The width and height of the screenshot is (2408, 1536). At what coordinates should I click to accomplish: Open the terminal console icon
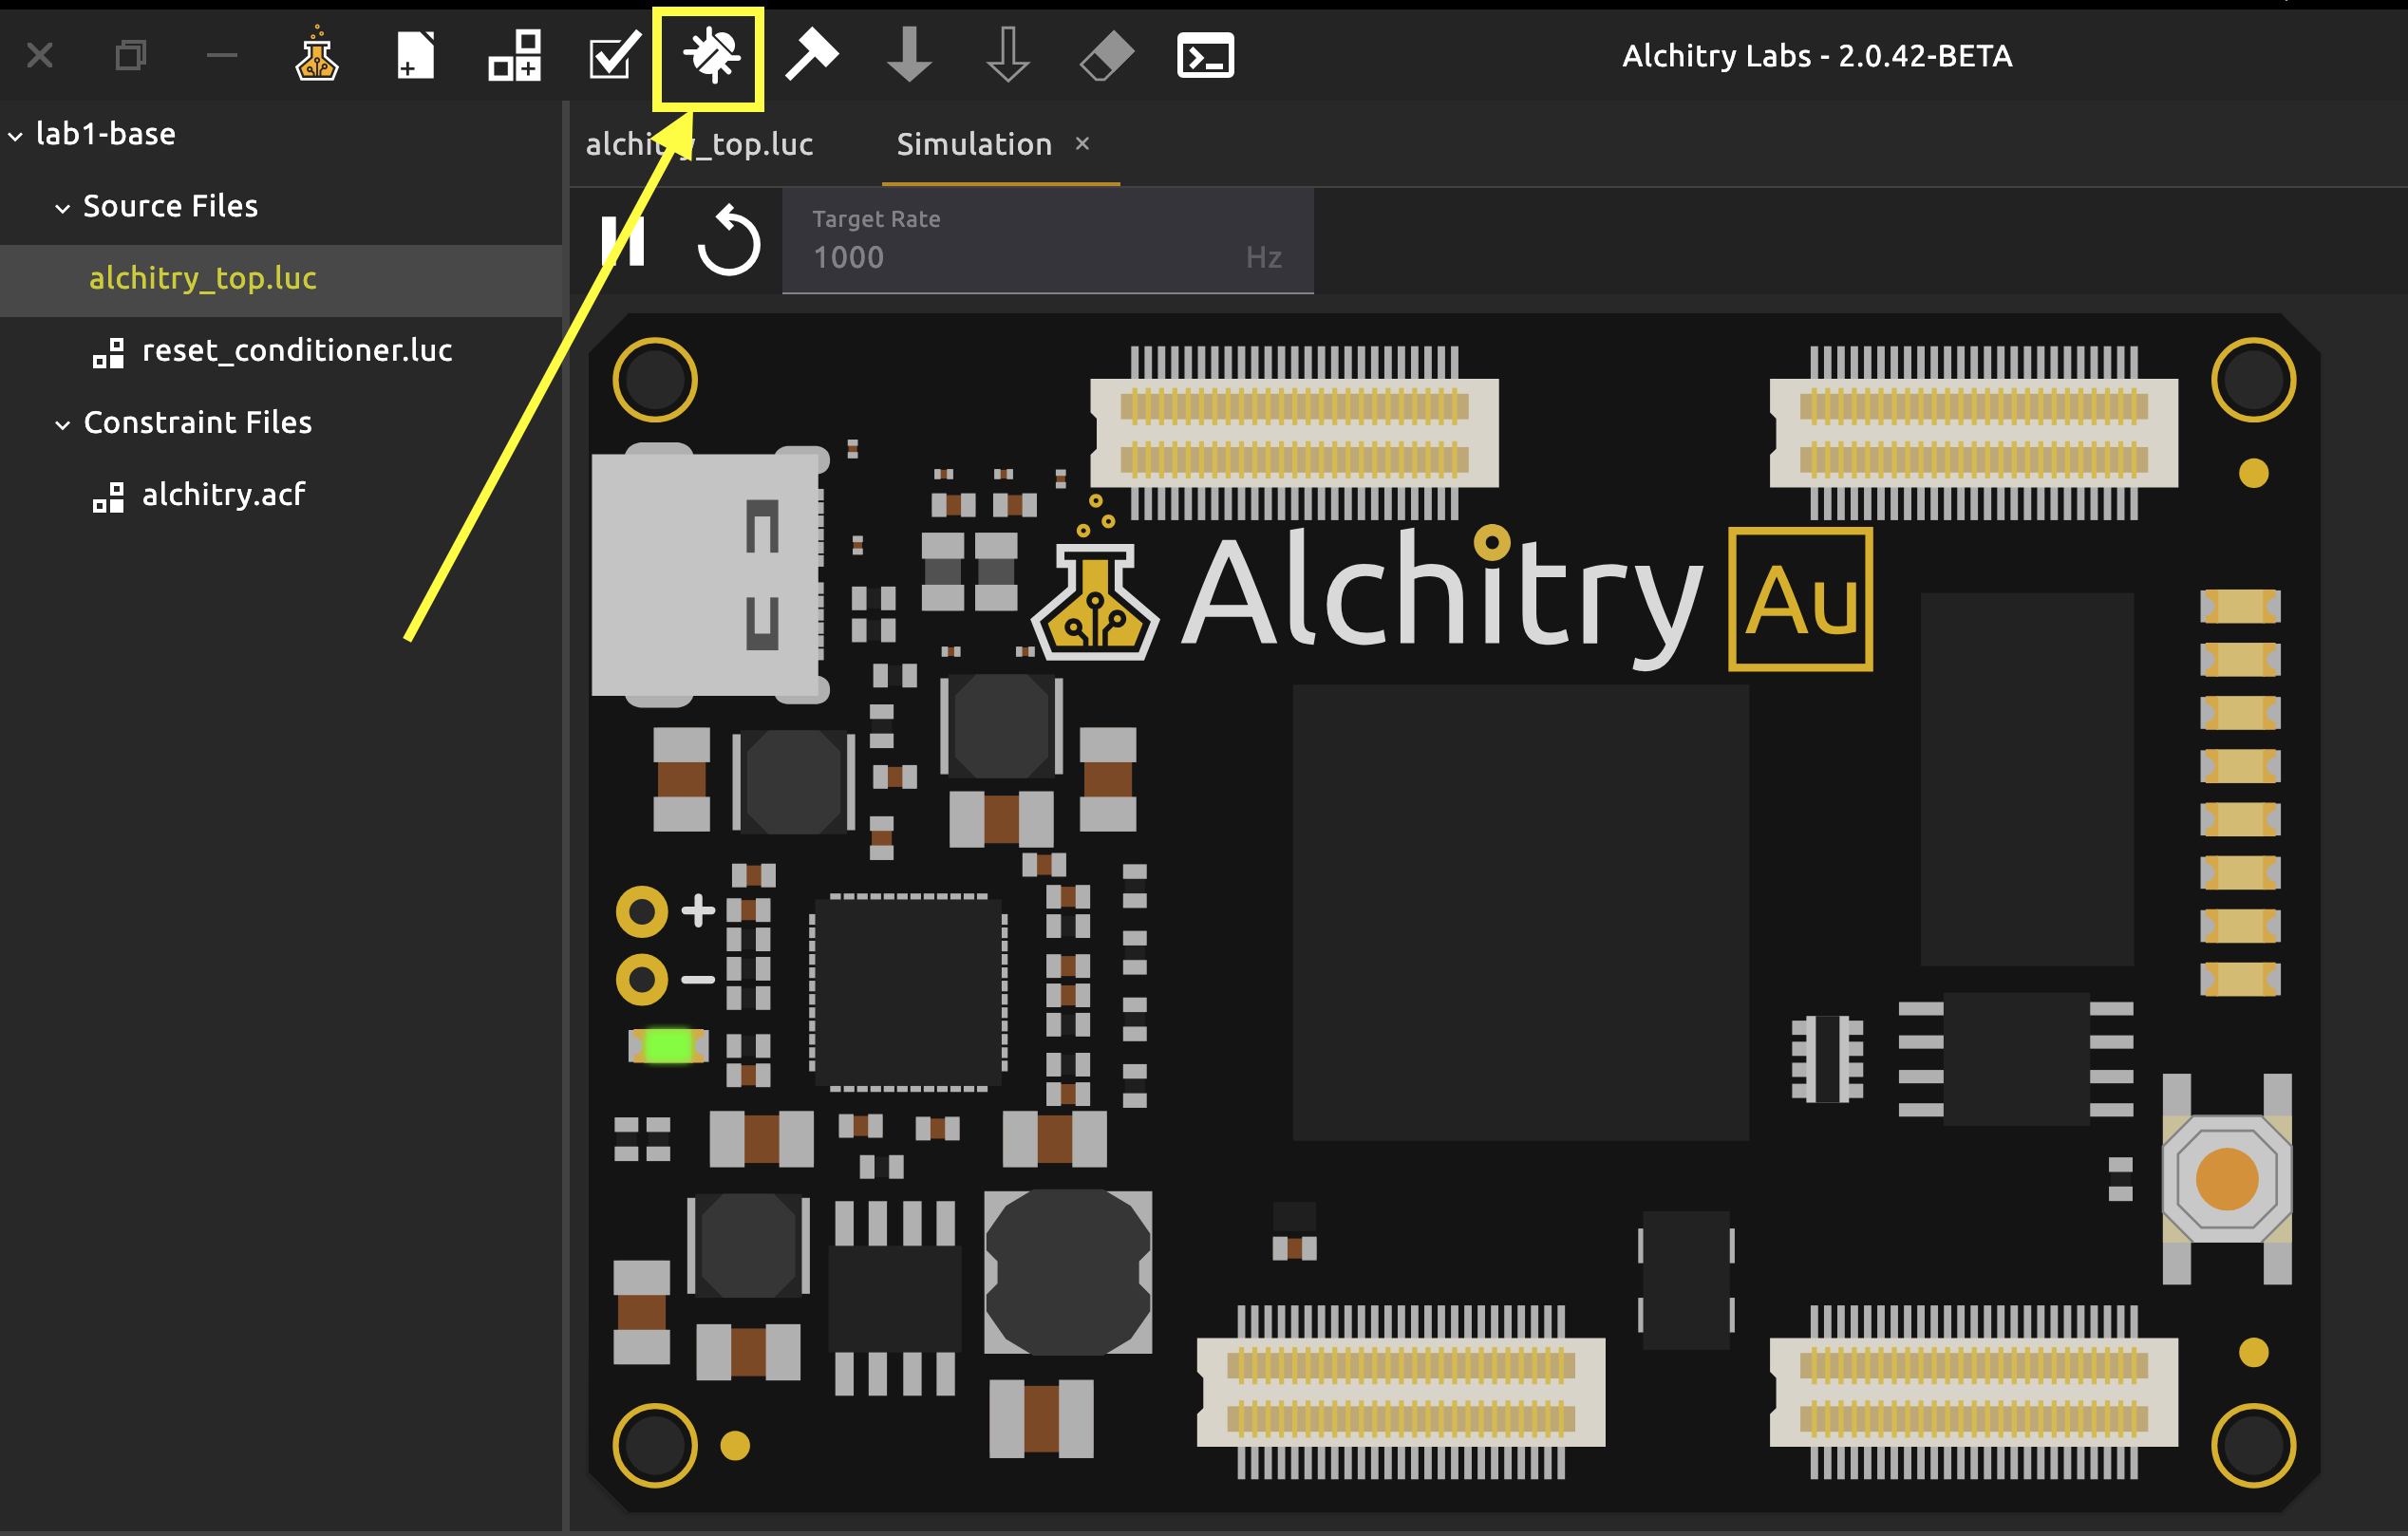coord(1205,55)
